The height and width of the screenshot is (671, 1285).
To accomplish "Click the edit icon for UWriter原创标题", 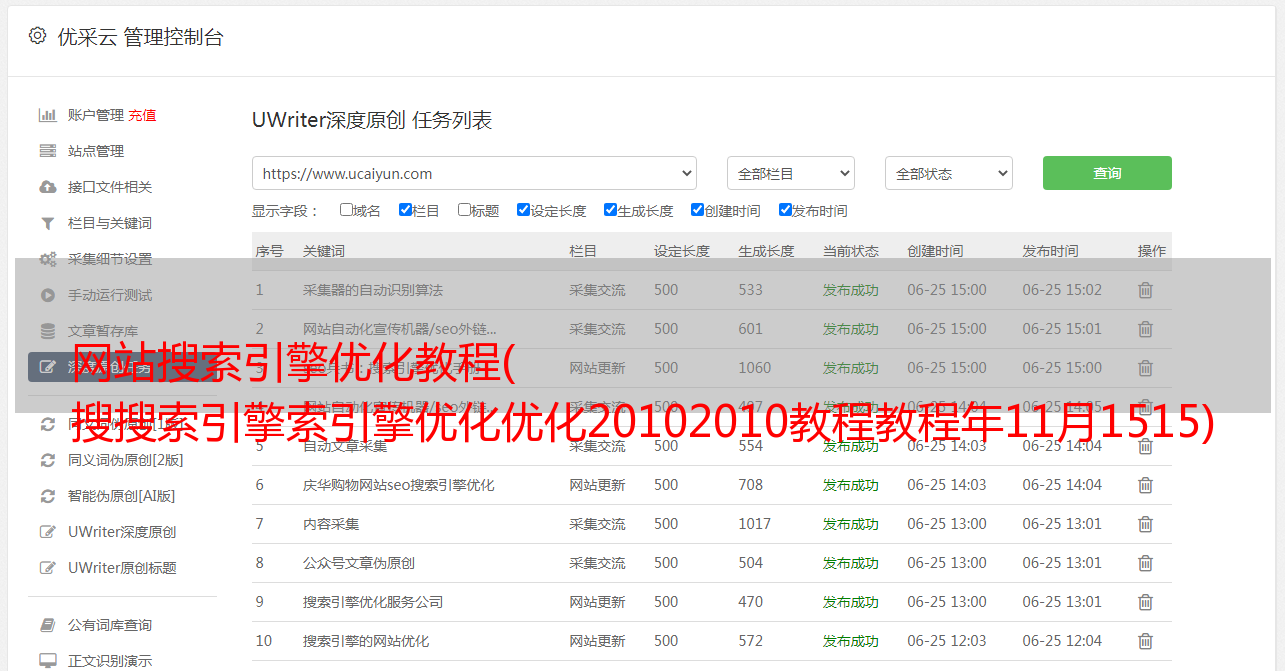I will click(x=47, y=568).
